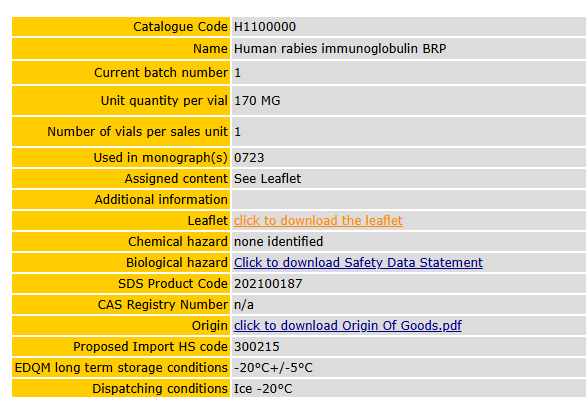The width and height of the screenshot is (588, 397).
Task: Select the HS code value 300215
Action: [x=256, y=346]
